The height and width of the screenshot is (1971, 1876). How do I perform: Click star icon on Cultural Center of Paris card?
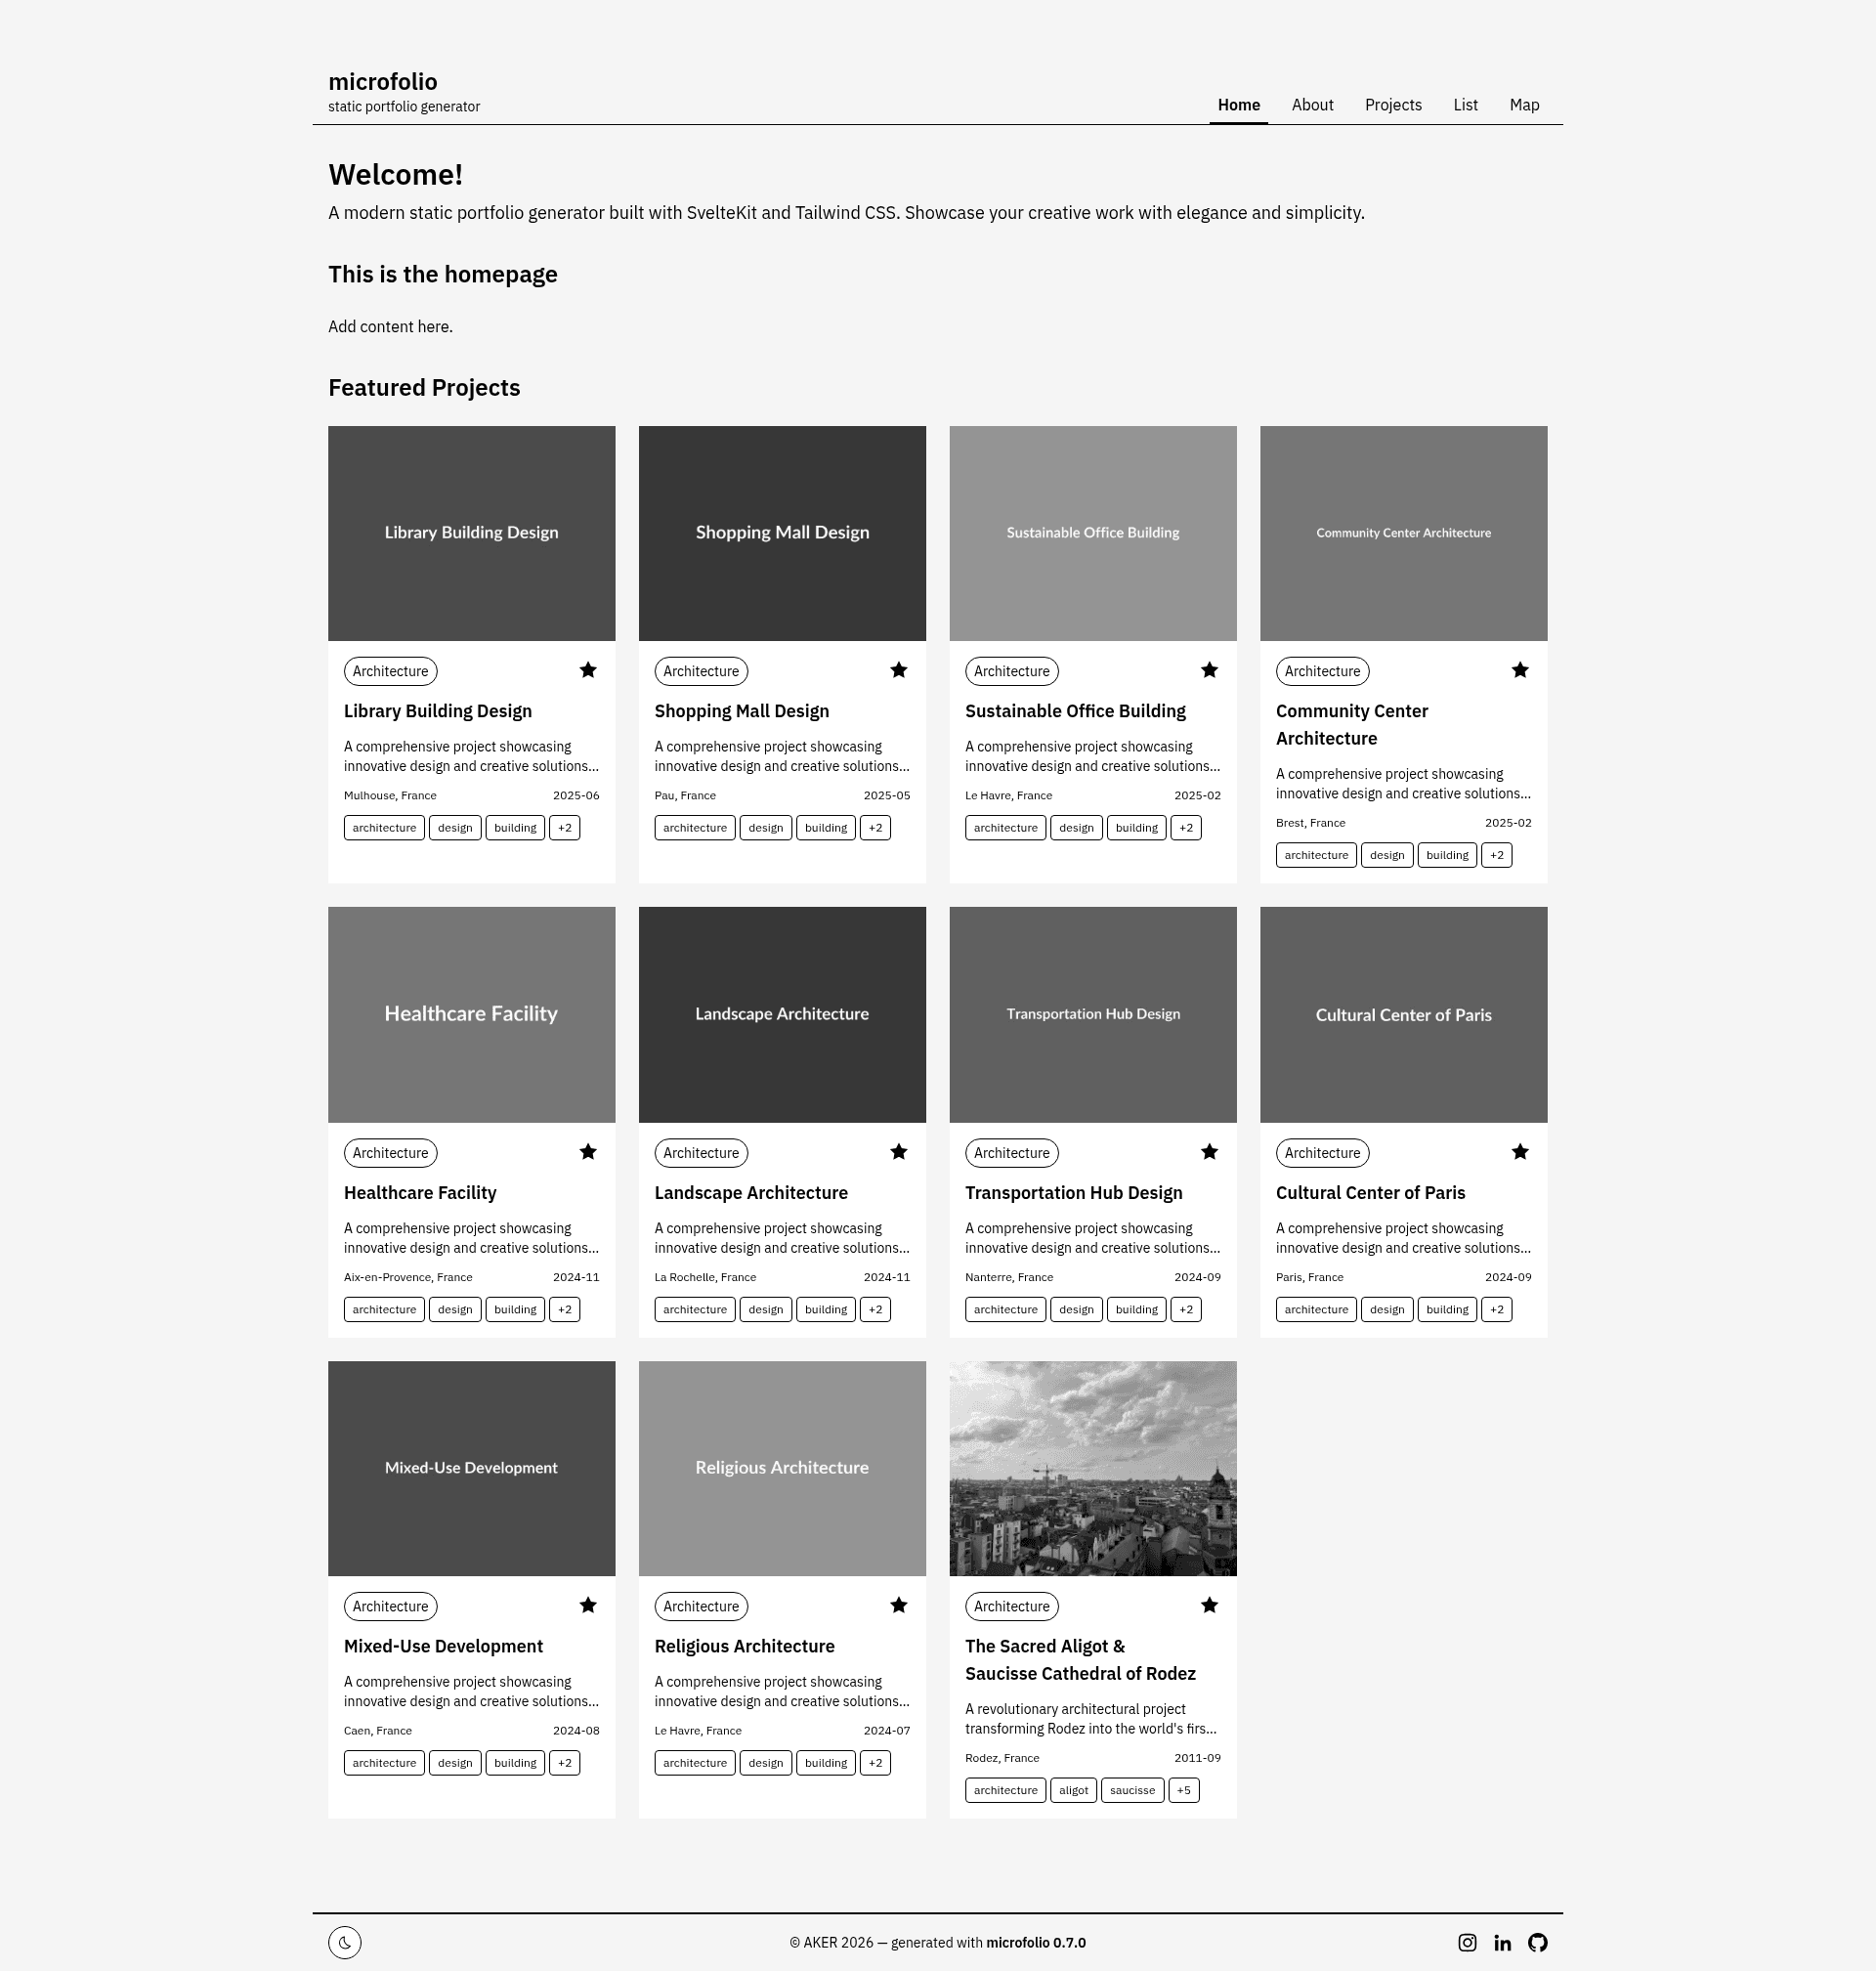pyautogui.click(x=1520, y=1152)
